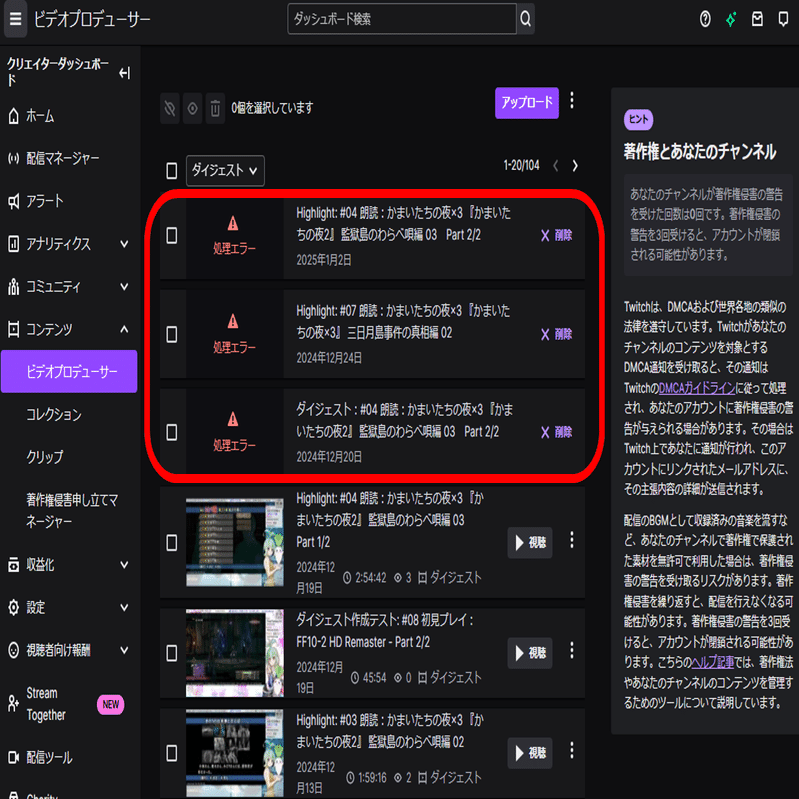Delete the errored Highlight #04 from 2025年1月2日
799x799 pixels.
[556, 235]
